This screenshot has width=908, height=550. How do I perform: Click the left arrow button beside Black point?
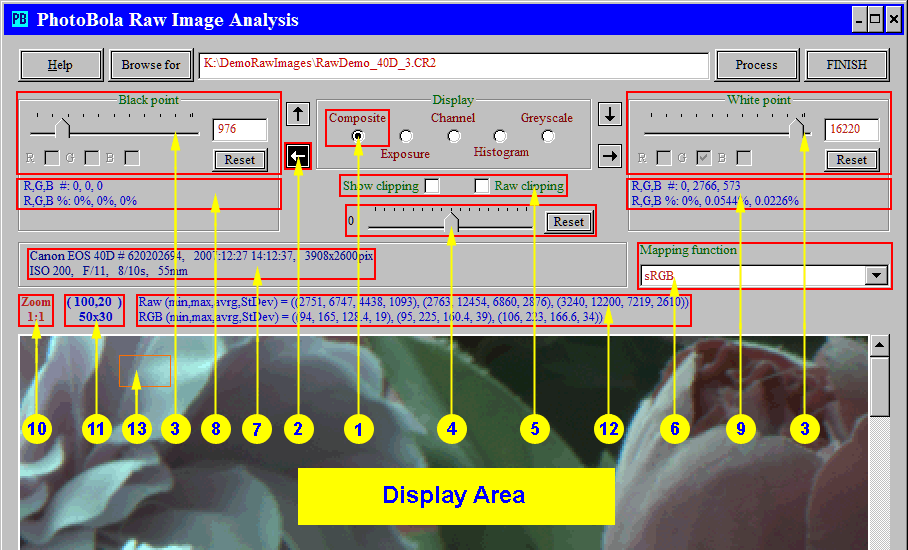coord(297,156)
